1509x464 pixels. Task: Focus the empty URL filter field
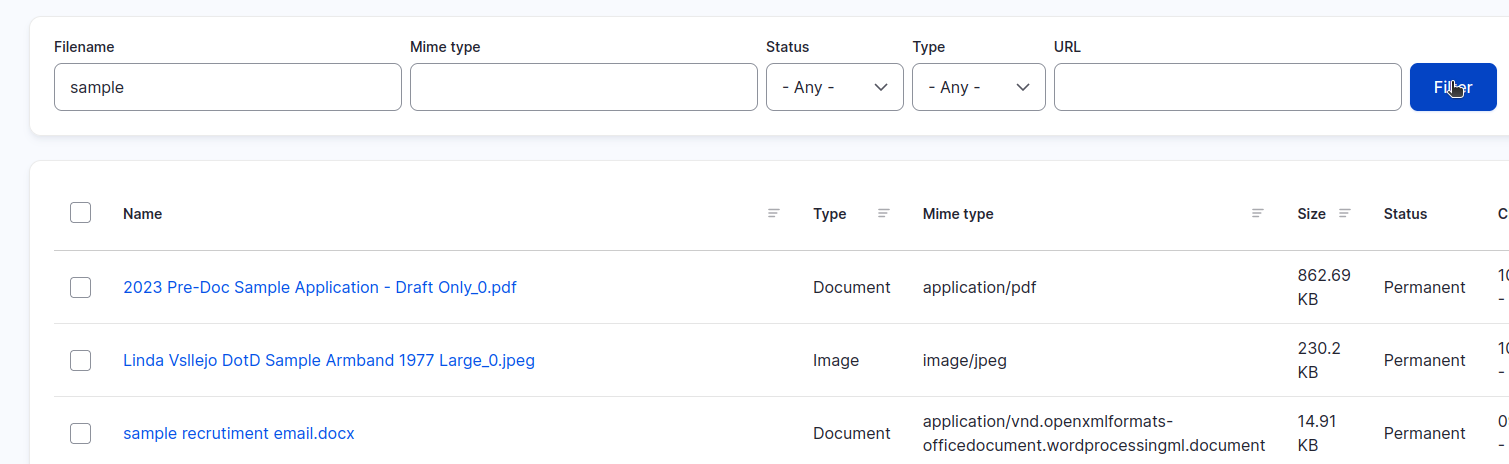pos(1228,87)
